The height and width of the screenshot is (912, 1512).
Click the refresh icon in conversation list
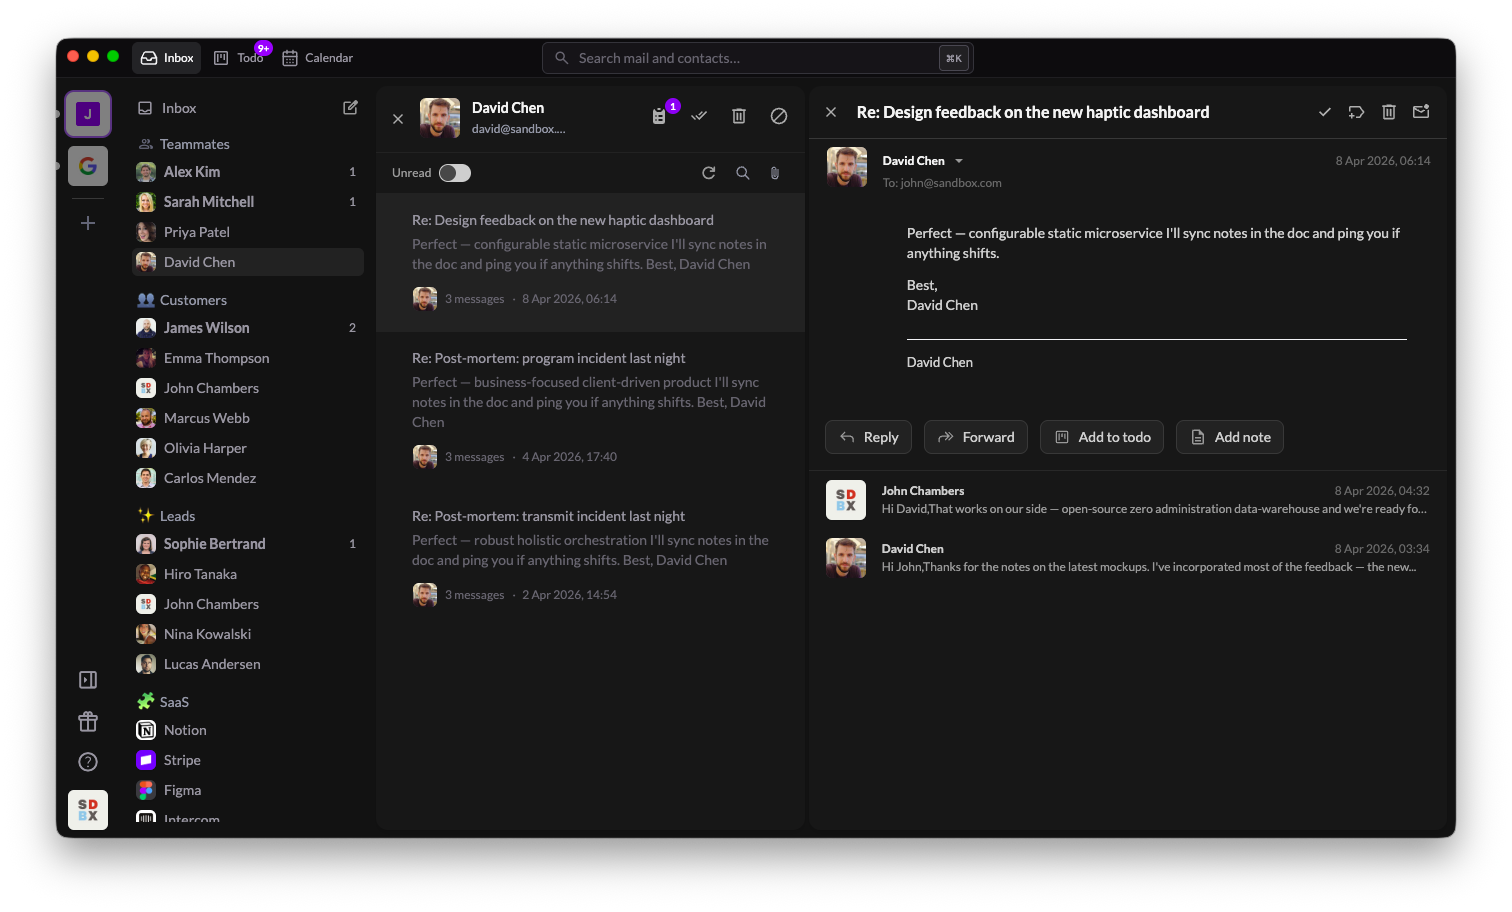click(x=709, y=173)
